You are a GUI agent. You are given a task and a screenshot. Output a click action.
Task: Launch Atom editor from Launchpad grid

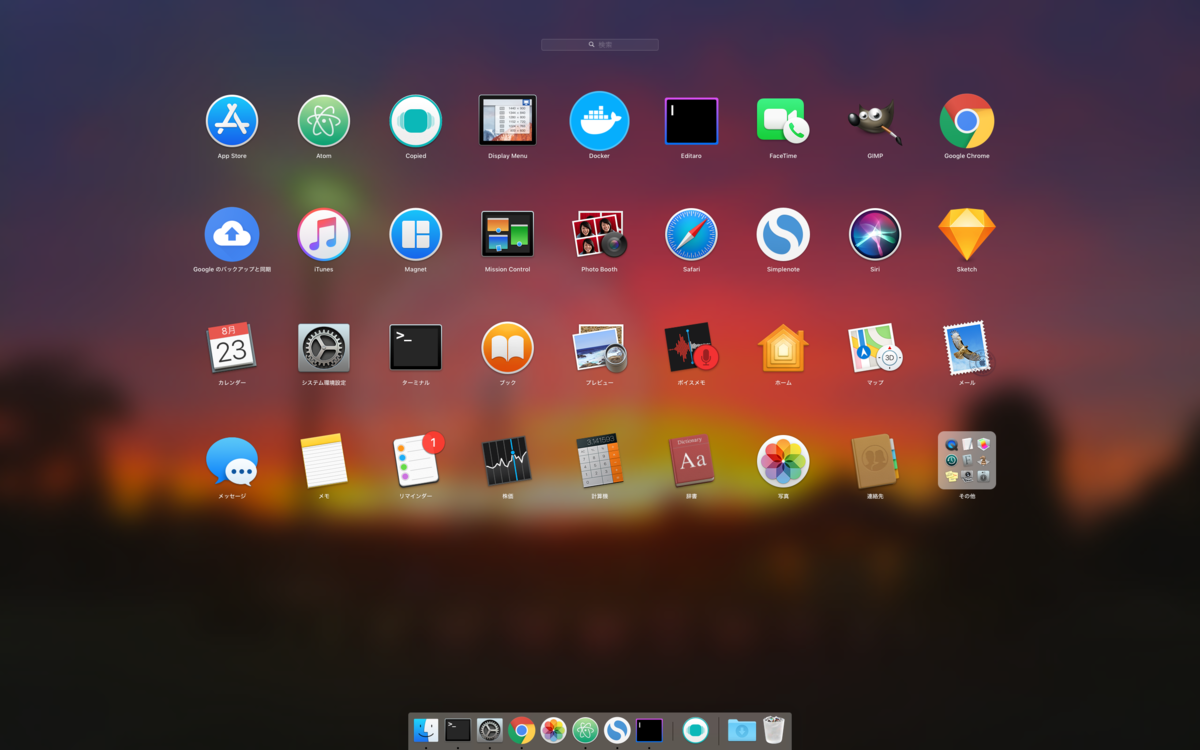pos(324,121)
